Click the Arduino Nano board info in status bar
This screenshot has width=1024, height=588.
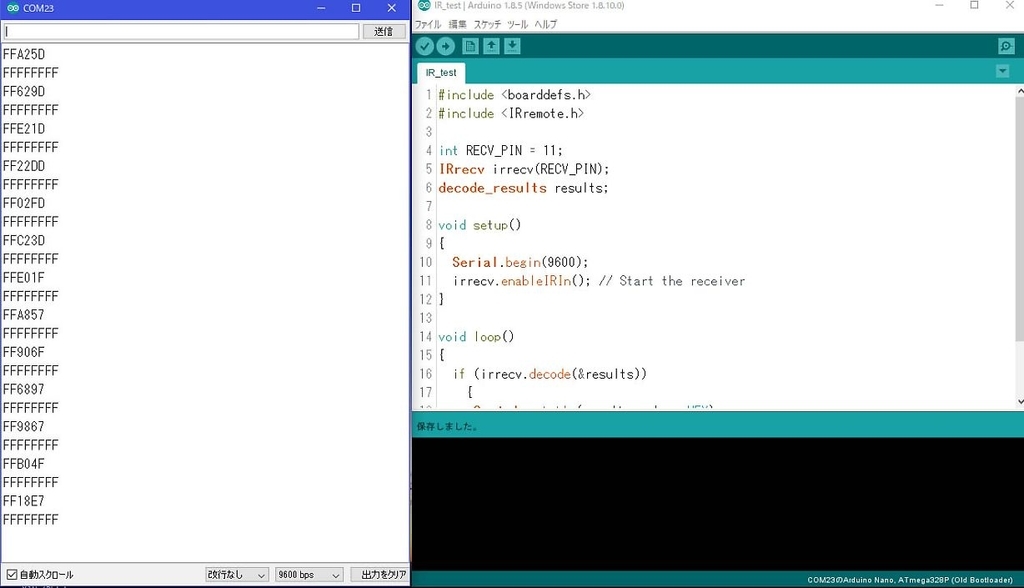910,580
